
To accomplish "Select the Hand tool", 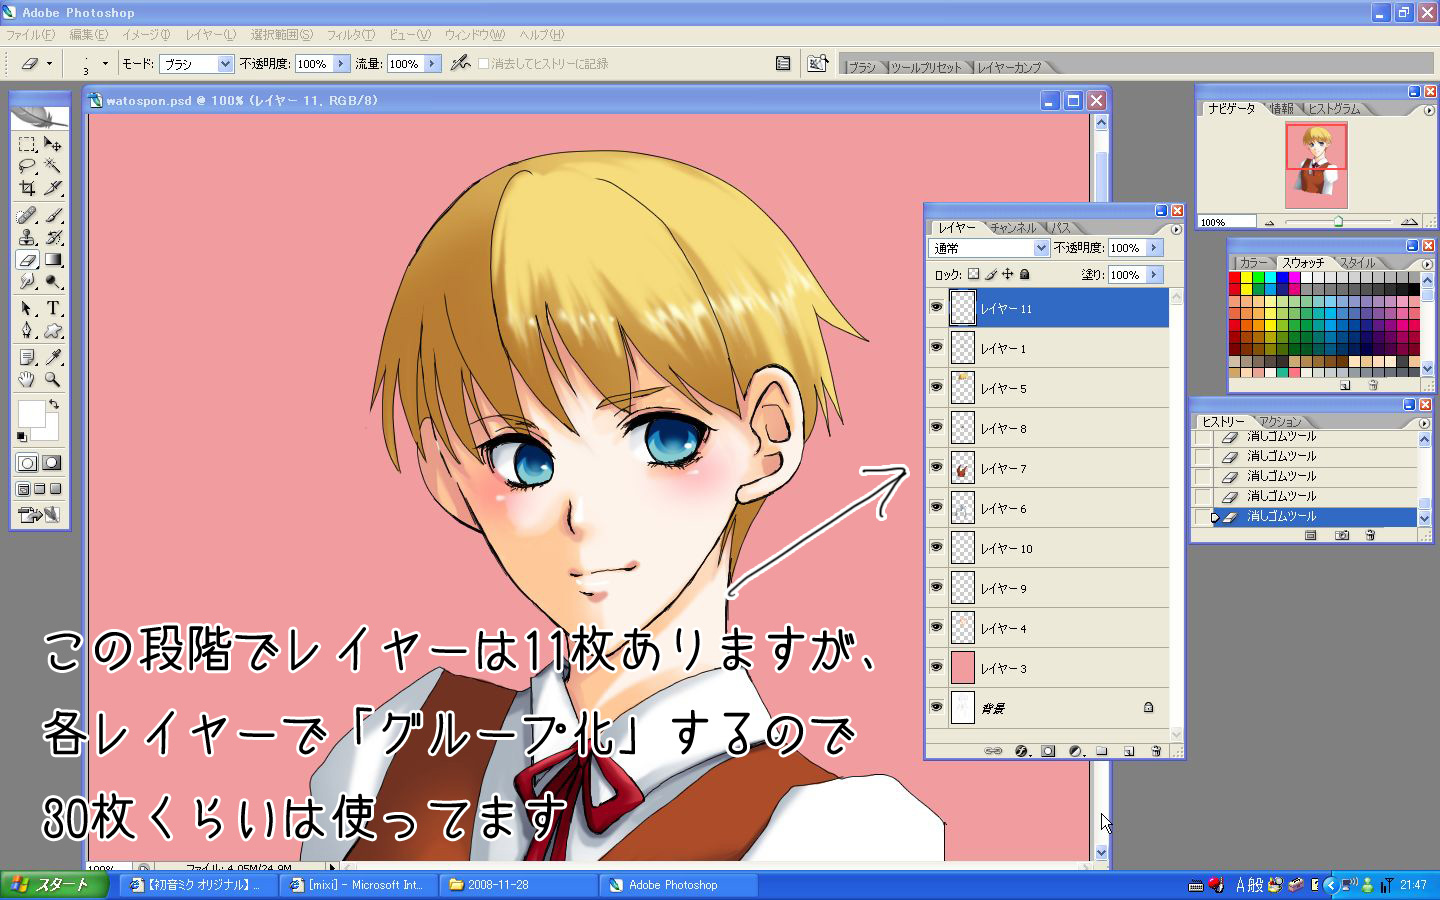I will [27, 379].
